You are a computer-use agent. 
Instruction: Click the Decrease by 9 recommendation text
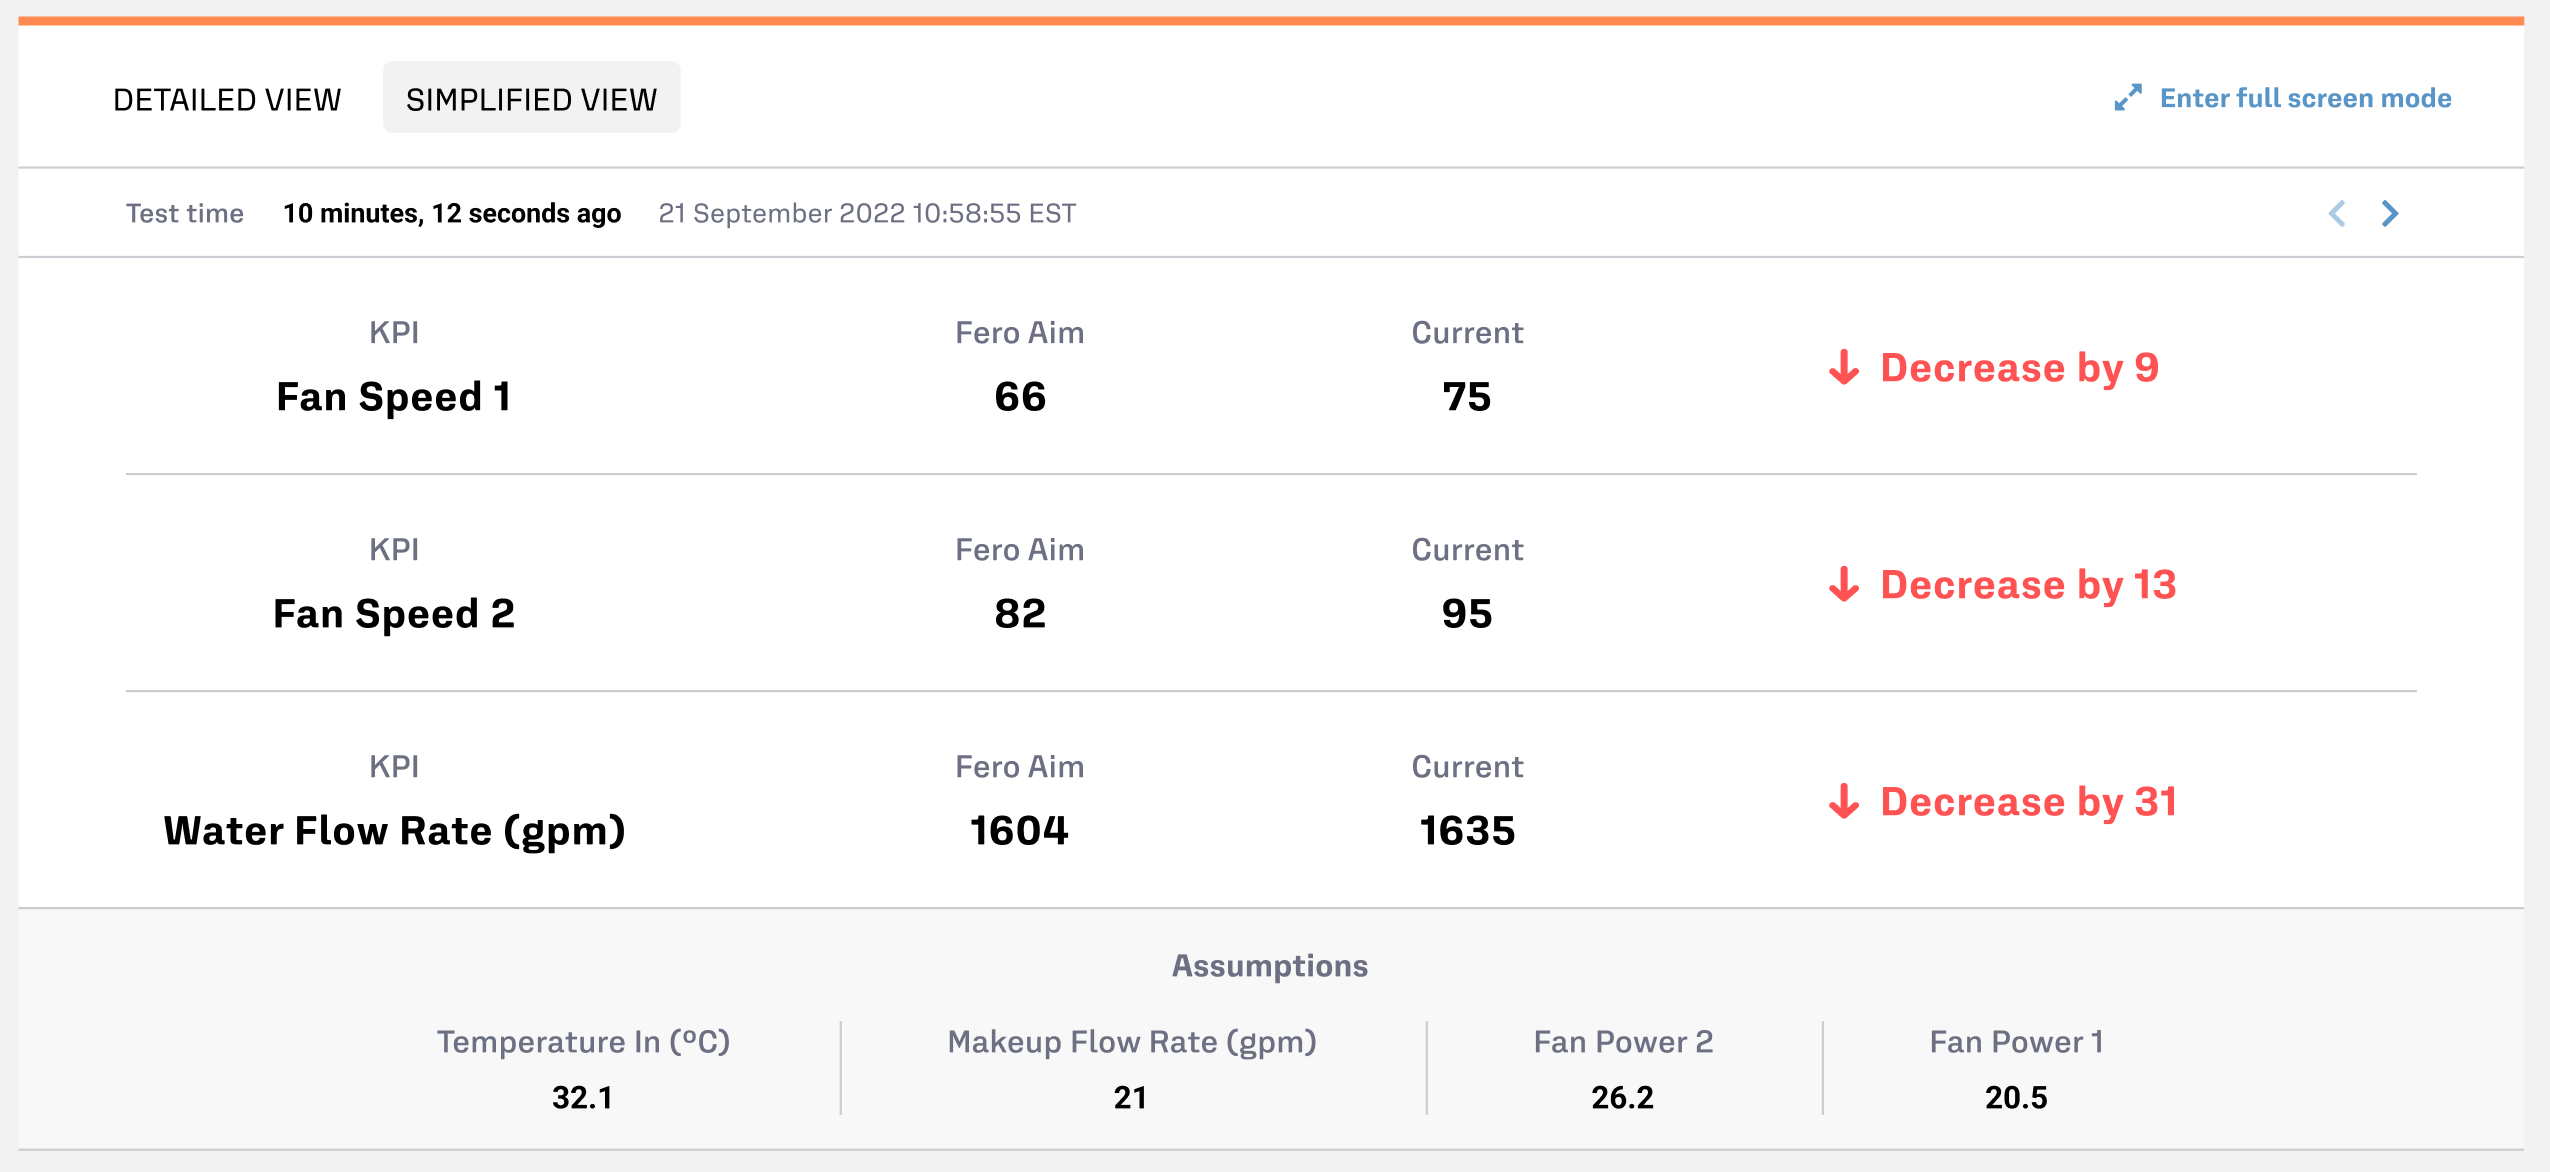click(2019, 368)
